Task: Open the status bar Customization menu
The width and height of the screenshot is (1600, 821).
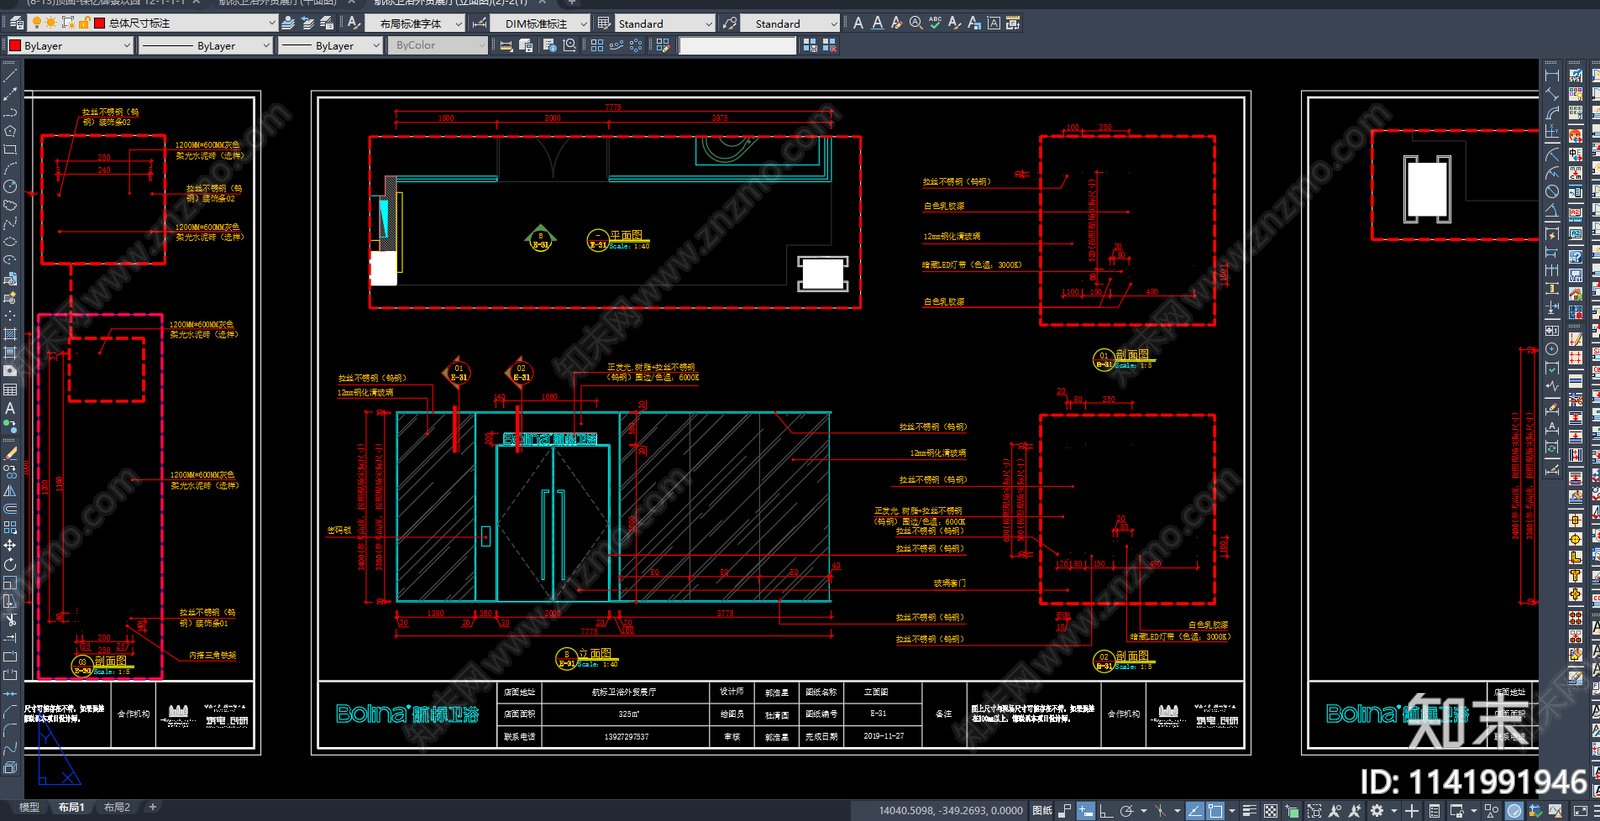Action: pyautogui.click(x=1596, y=811)
